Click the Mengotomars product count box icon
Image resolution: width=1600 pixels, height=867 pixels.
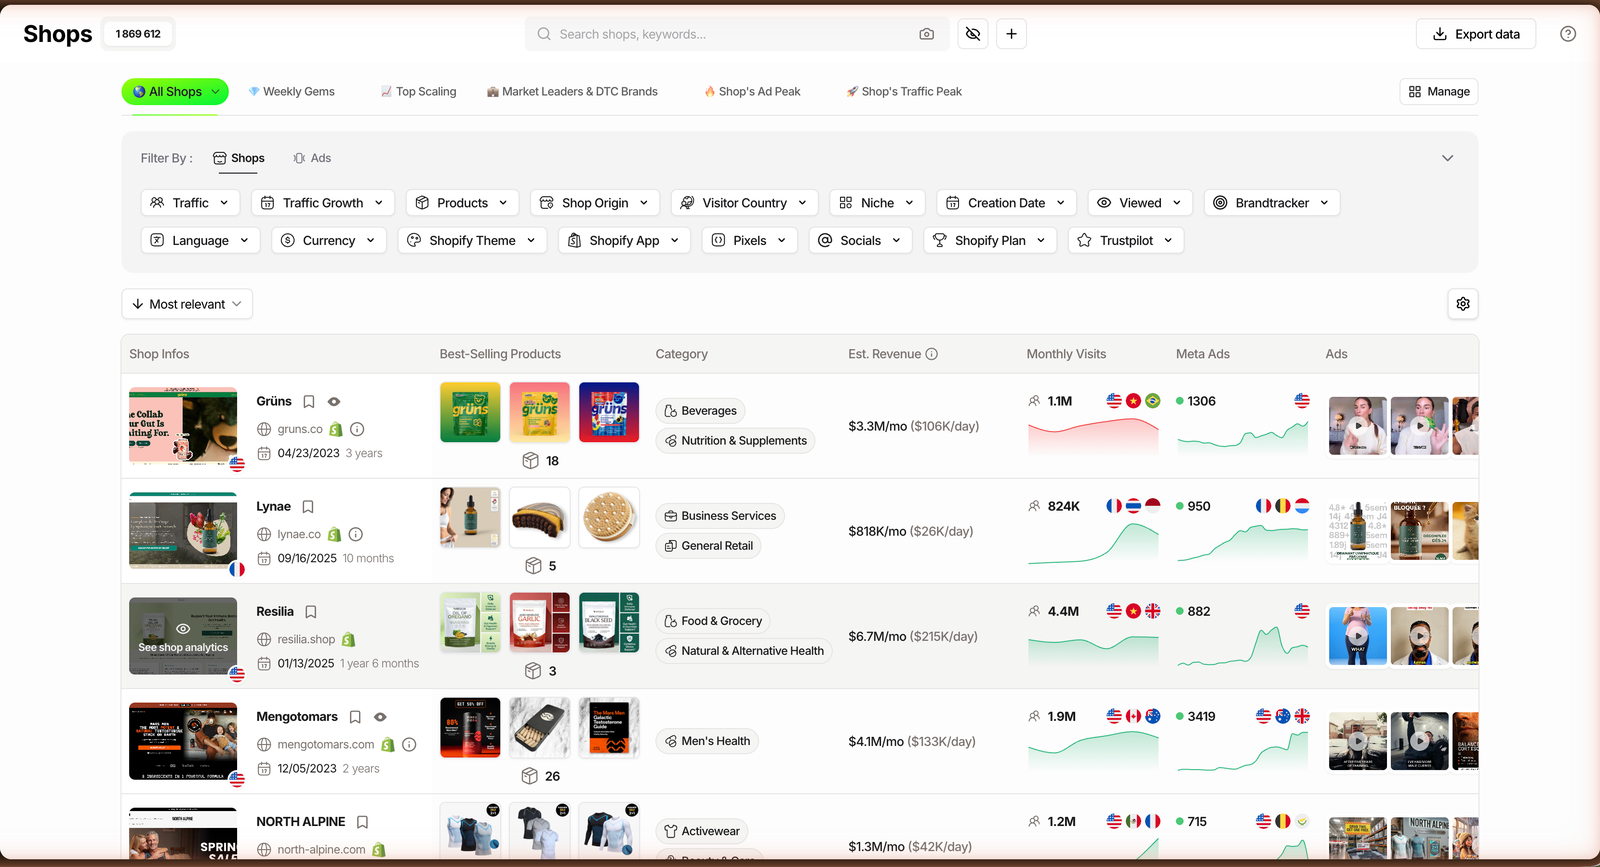pyautogui.click(x=530, y=776)
